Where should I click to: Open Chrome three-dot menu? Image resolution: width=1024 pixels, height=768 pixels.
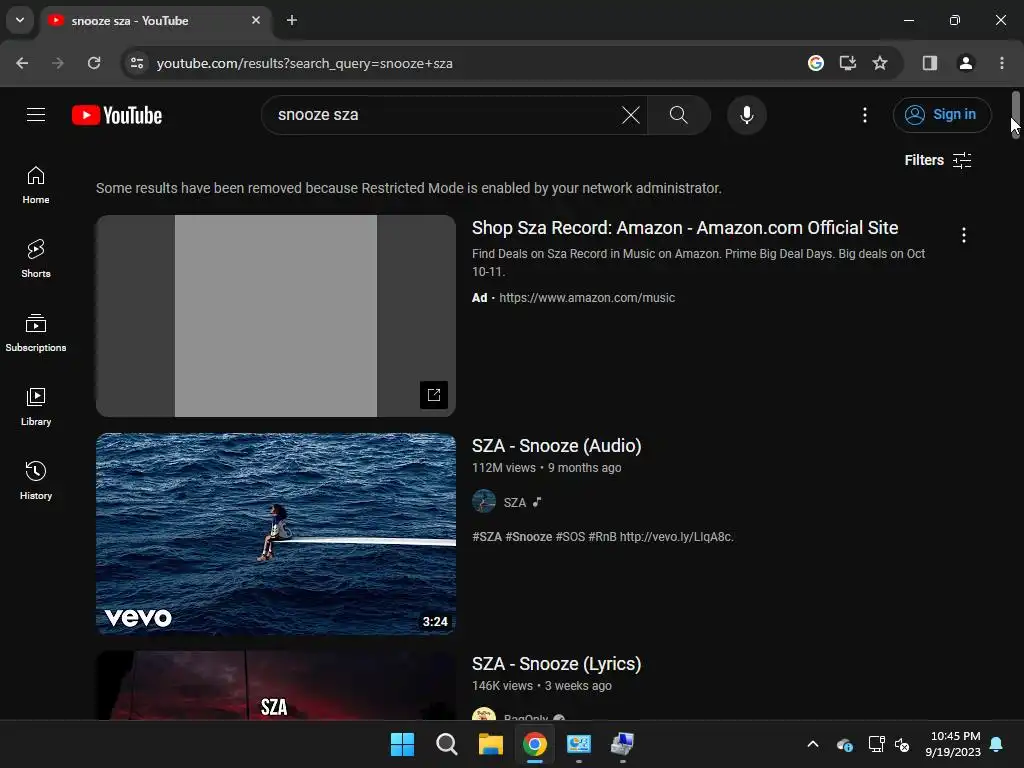point(1002,63)
